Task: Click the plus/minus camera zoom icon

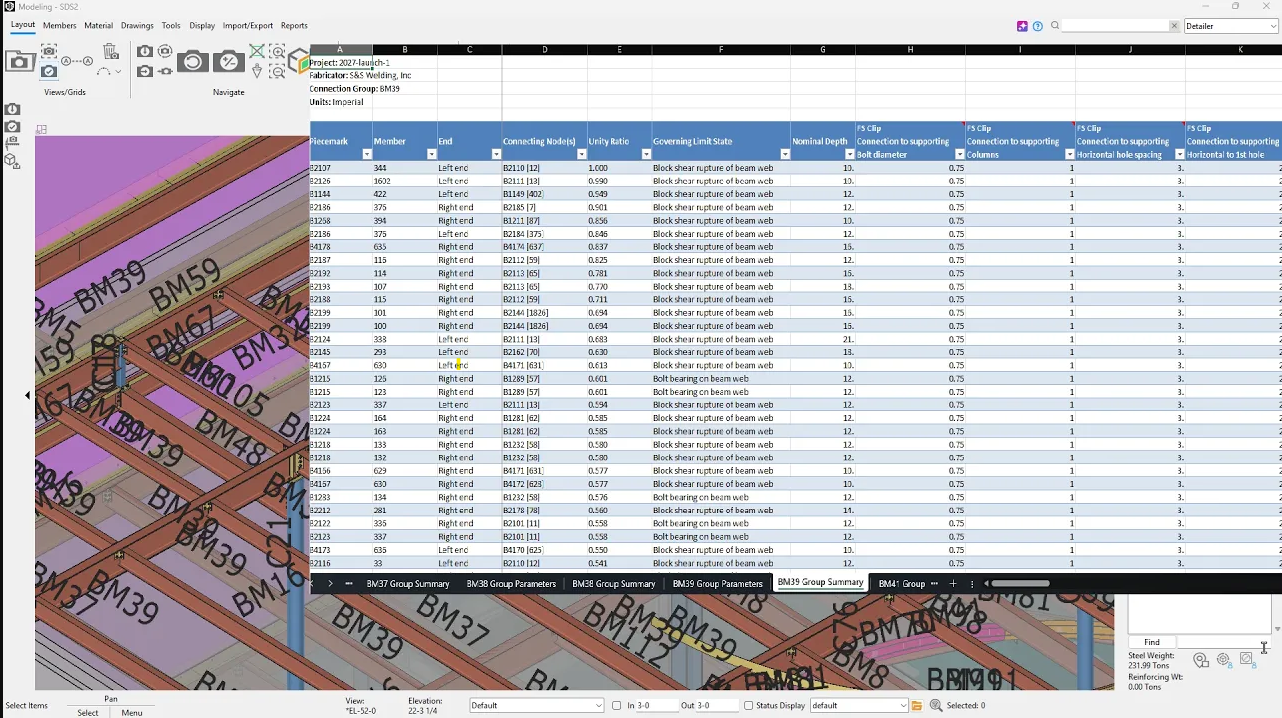Action: (x=229, y=62)
